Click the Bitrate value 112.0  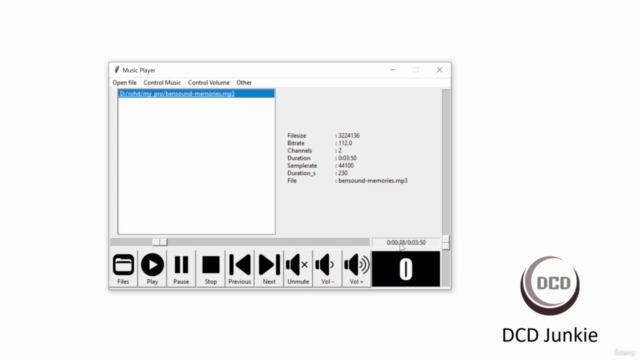[x=345, y=143]
